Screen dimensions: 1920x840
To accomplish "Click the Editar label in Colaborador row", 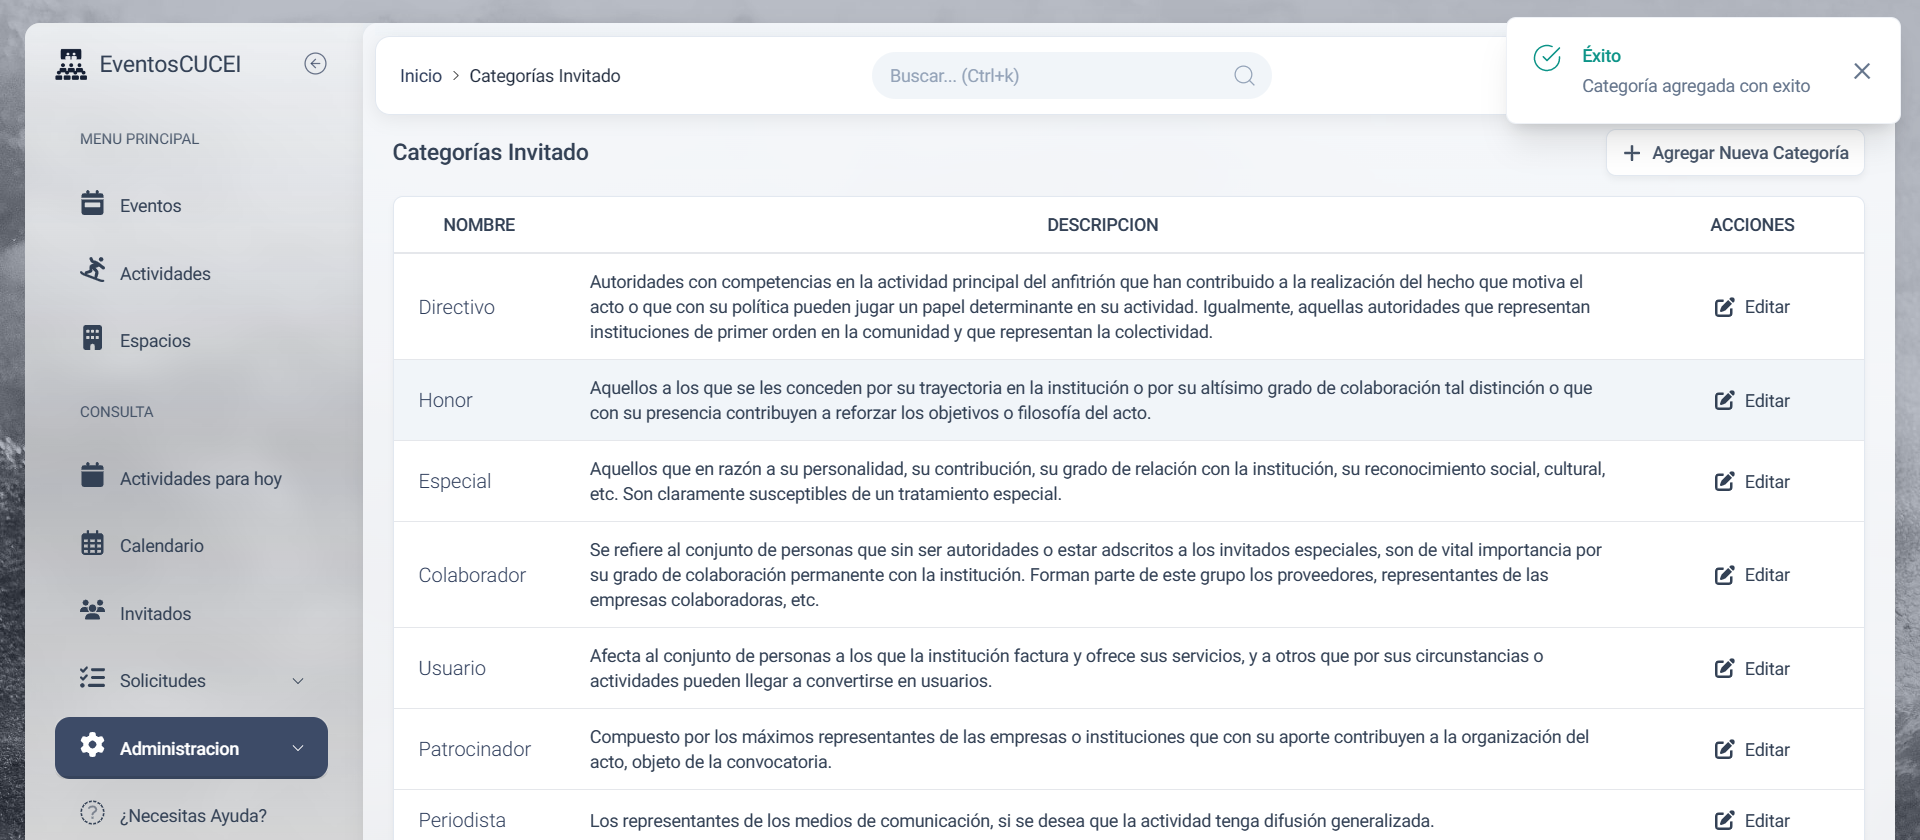I will coord(1767,575).
